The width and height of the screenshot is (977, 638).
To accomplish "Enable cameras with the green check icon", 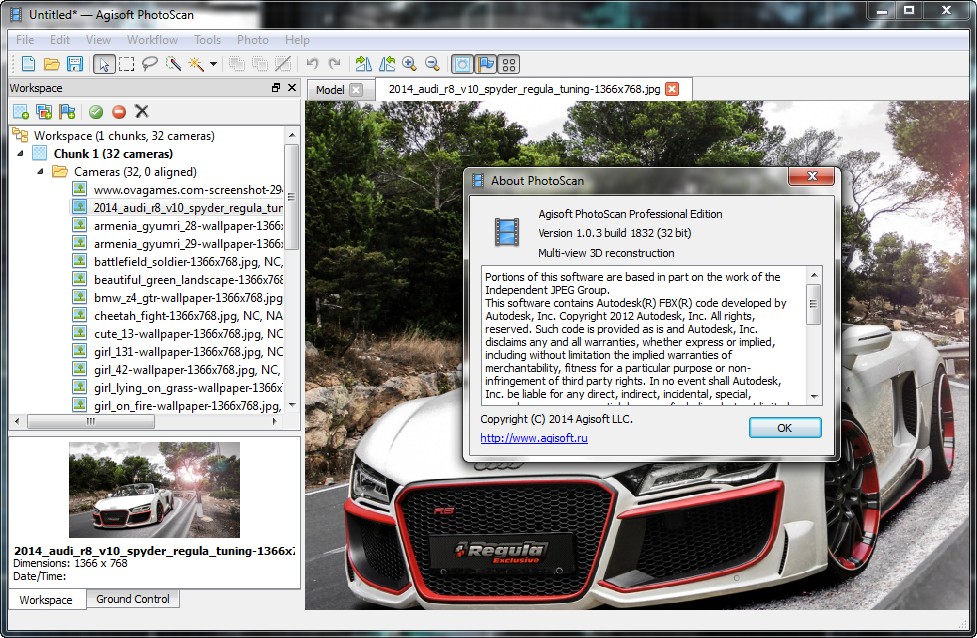I will pyautogui.click(x=96, y=112).
